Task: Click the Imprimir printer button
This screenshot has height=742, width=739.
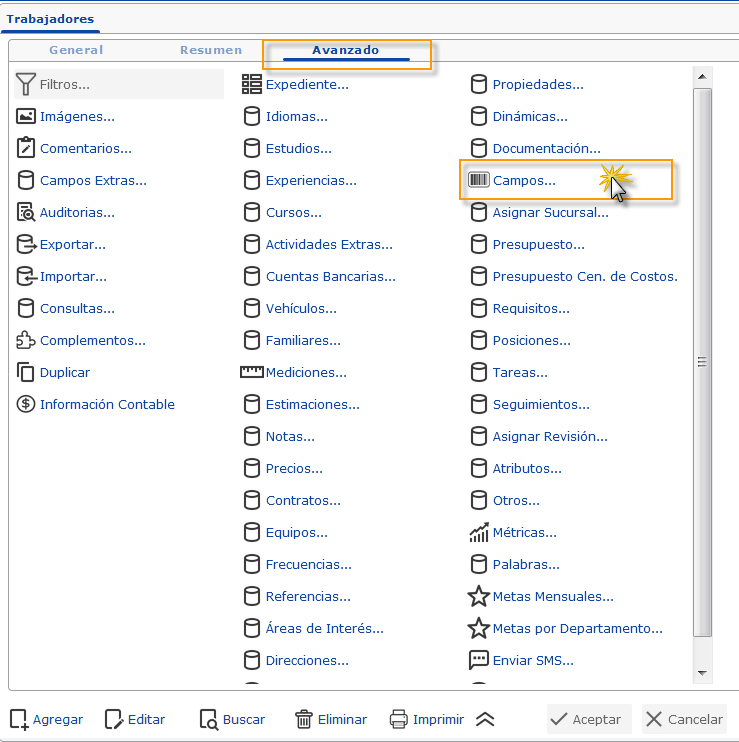Action: click(x=426, y=719)
